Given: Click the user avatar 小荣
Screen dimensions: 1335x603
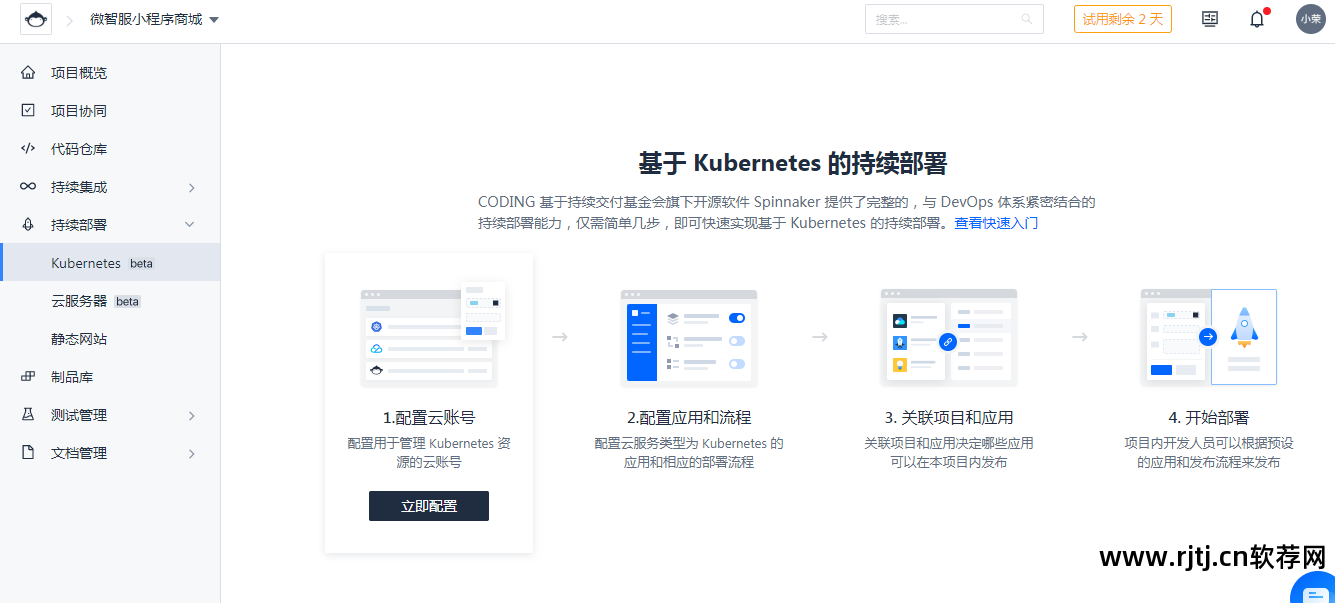Looking at the screenshot, I should (1311, 19).
